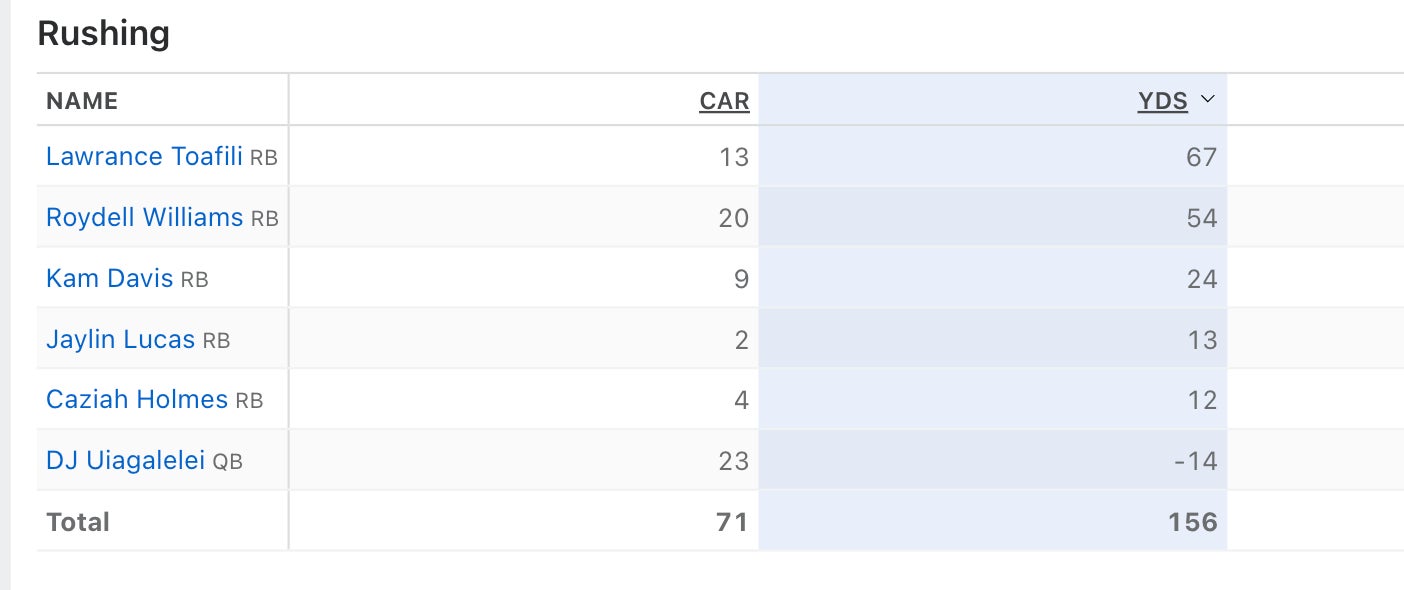Select DJ Uiagalelei player link
The width and height of the screenshot is (1404, 590).
pos(125,461)
